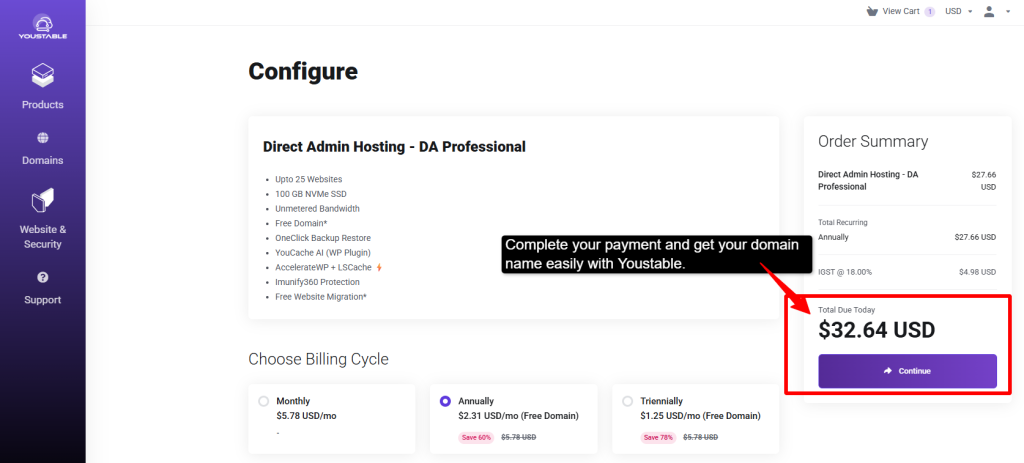The width and height of the screenshot is (1024, 463).
Task: Open the Products stack icon
Action: coord(42,76)
